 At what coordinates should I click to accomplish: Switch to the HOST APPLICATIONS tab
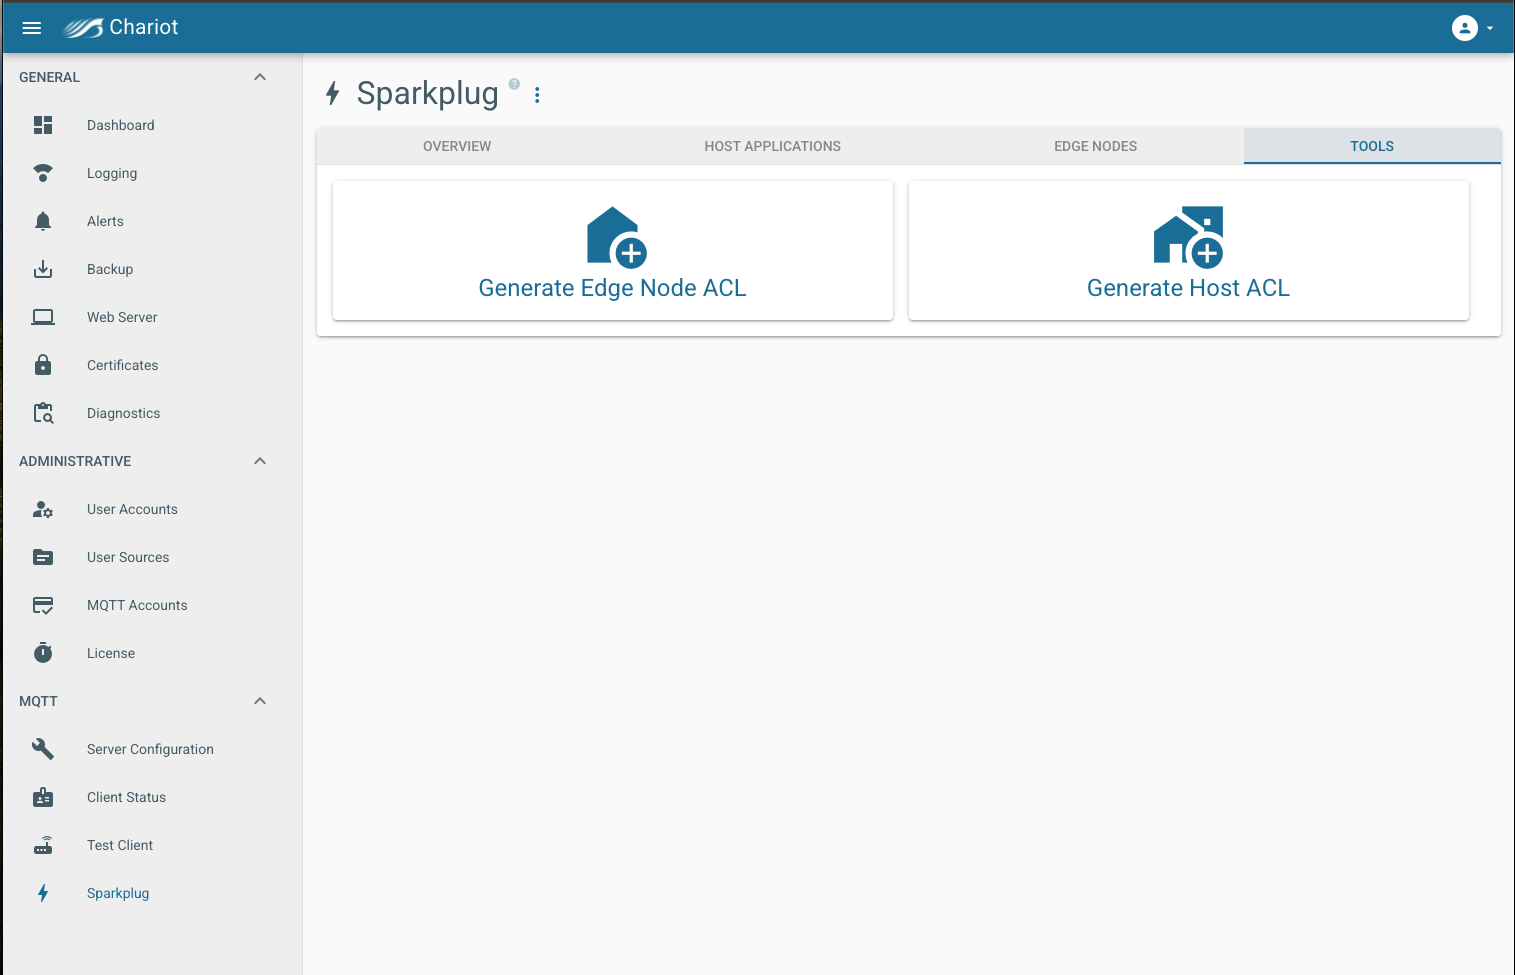(773, 146)
